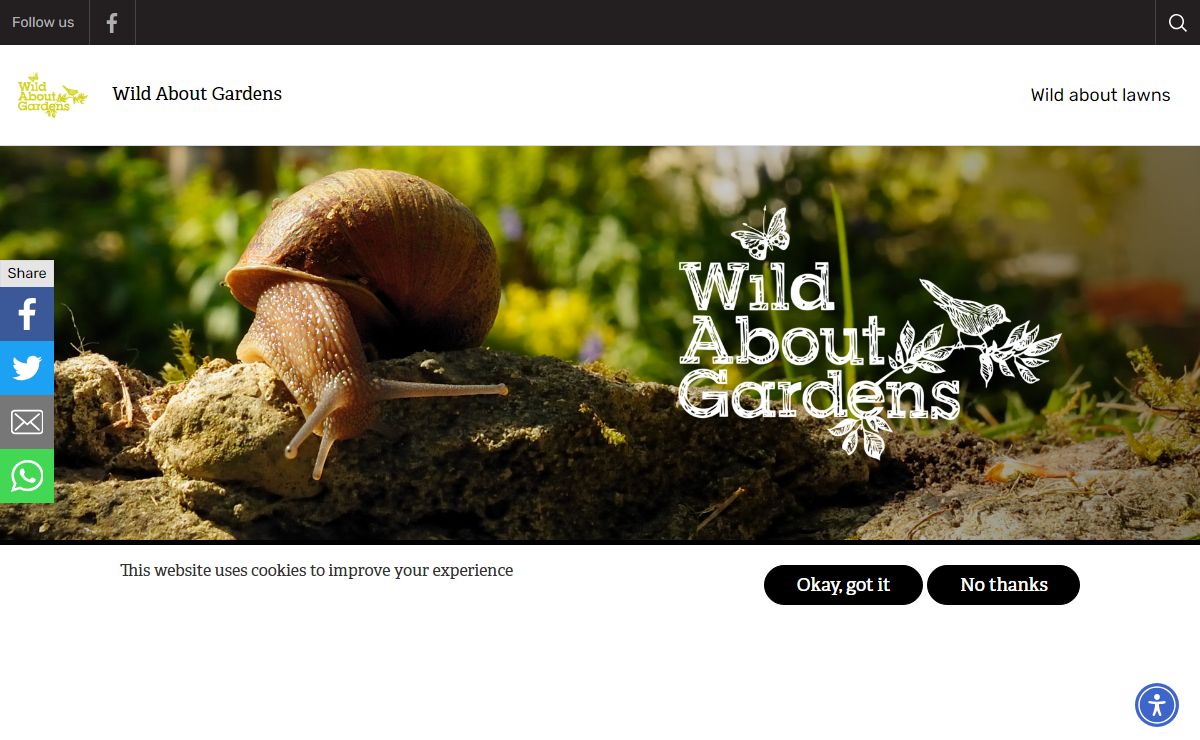Screen dimensions: 1200x740
Task: Click the cookie notice text
Action: (317, 571)
